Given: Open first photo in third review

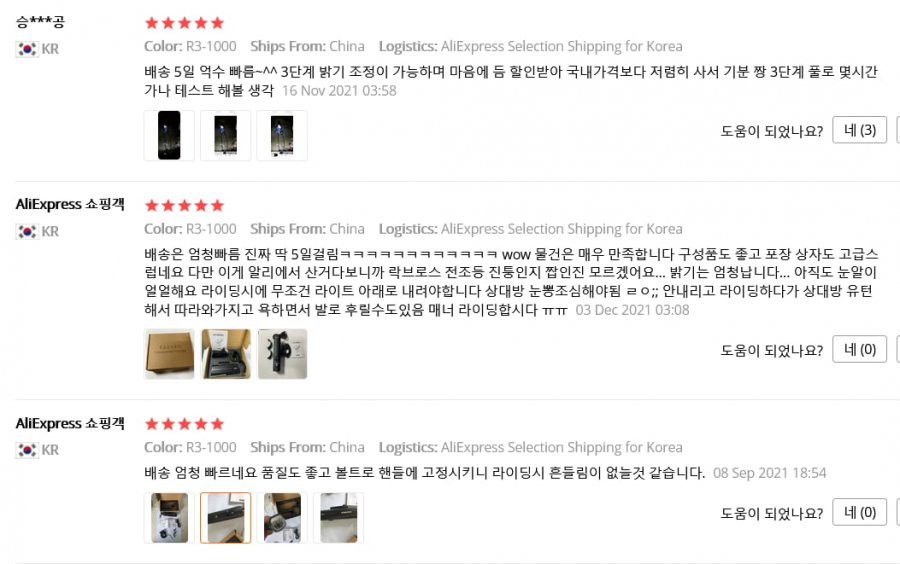Looking at the screenshot, I should [169, 518].
